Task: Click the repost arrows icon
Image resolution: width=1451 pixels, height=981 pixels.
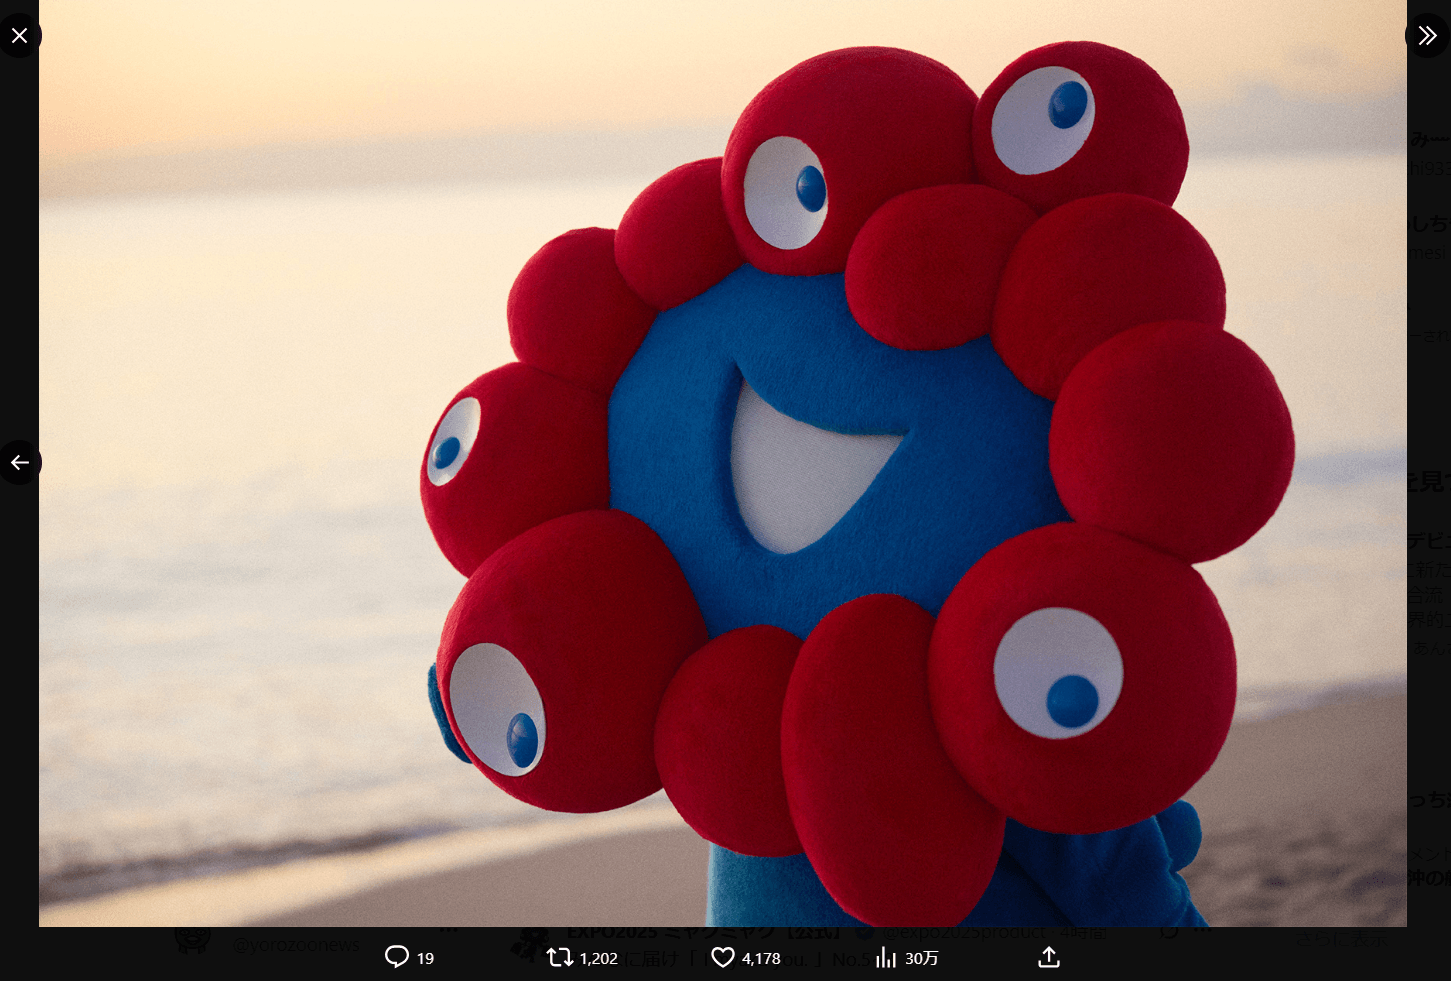Action: [x=560, y=957]
